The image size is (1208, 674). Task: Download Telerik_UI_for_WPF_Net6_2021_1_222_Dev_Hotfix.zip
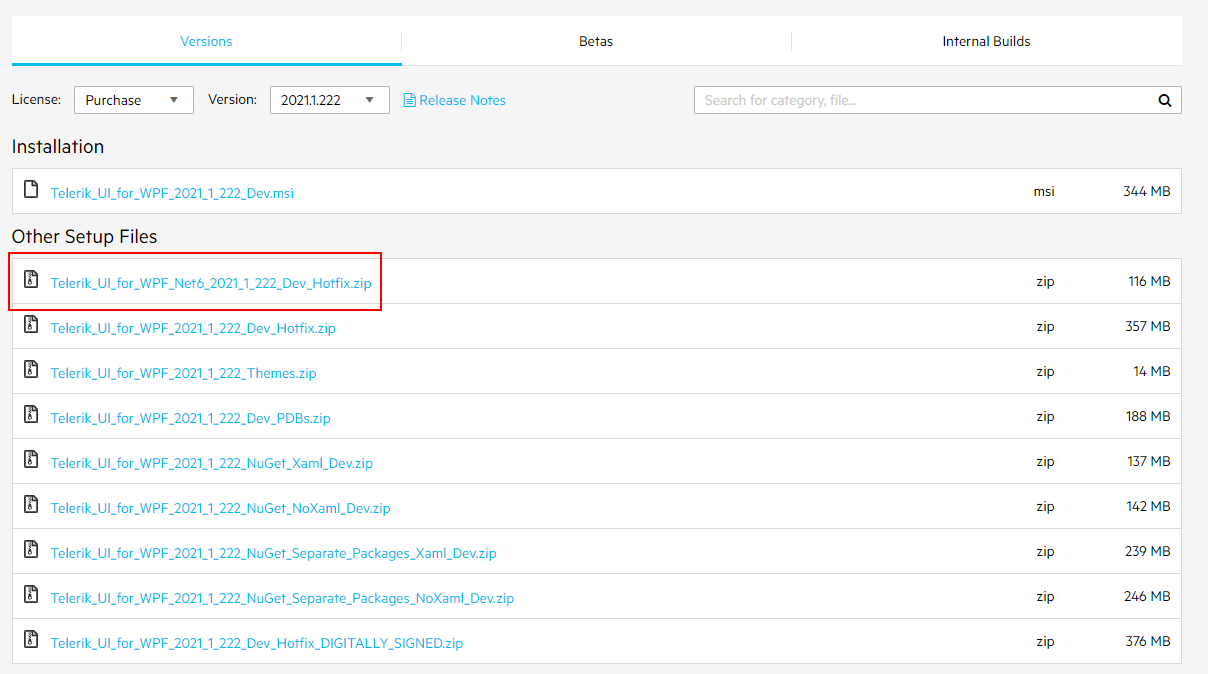click(211, 283)
